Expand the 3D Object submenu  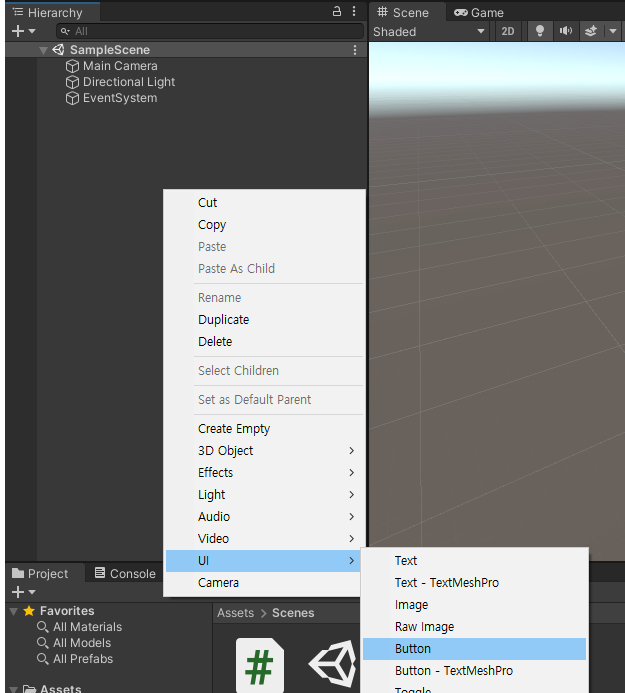pos(264,451)
